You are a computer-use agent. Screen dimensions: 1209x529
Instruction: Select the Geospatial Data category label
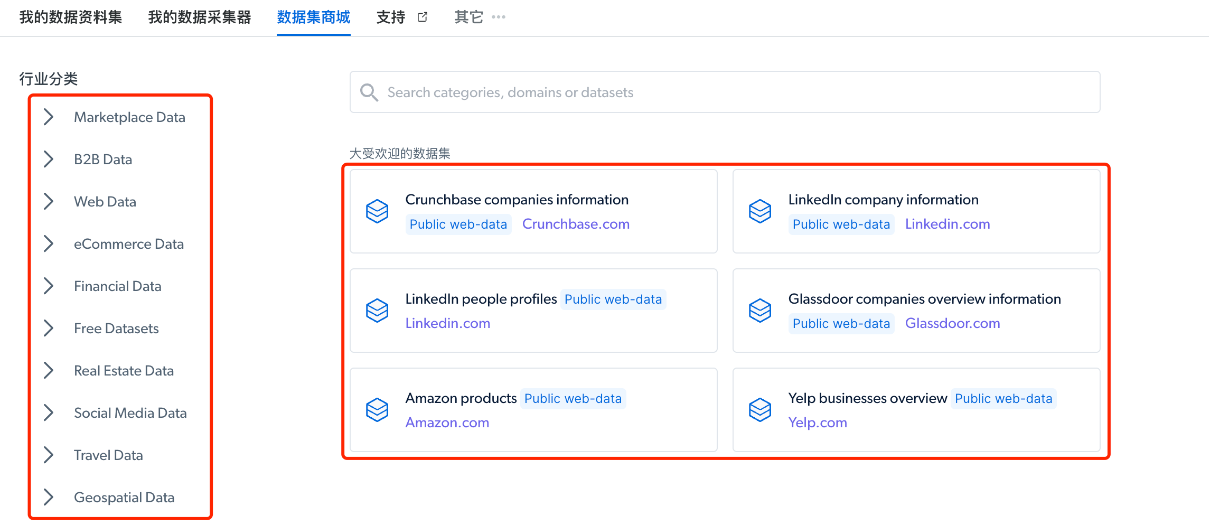[x=124, y=497]
